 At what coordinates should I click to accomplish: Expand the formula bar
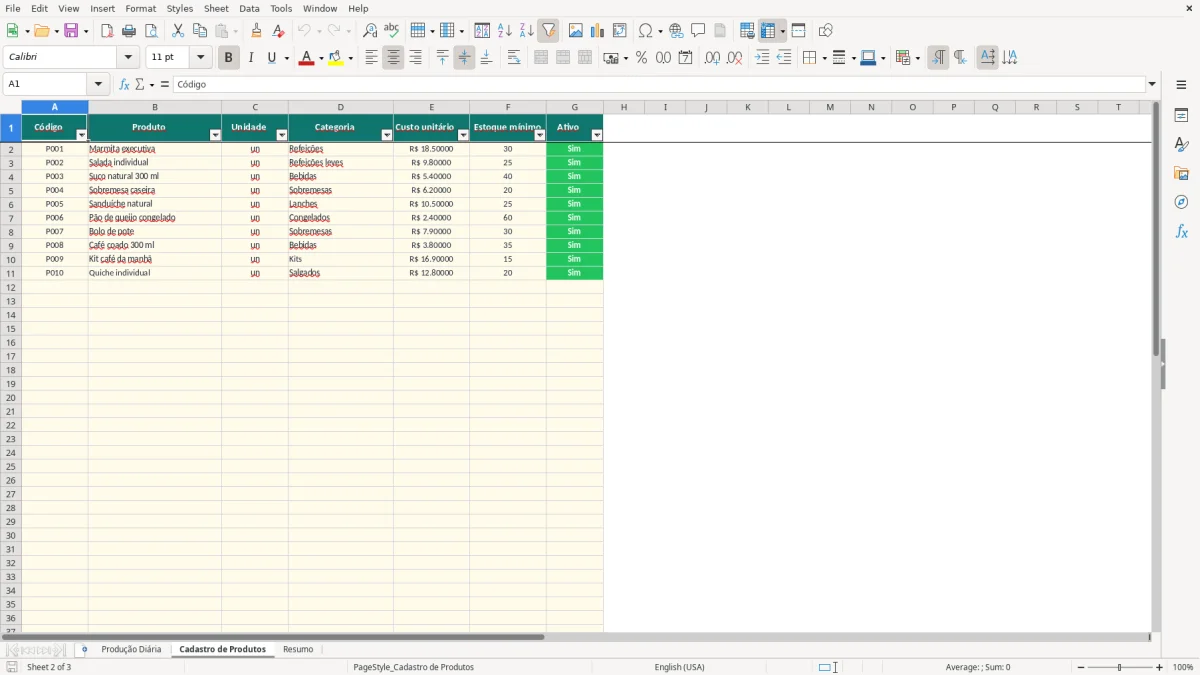pos(1152,85)
